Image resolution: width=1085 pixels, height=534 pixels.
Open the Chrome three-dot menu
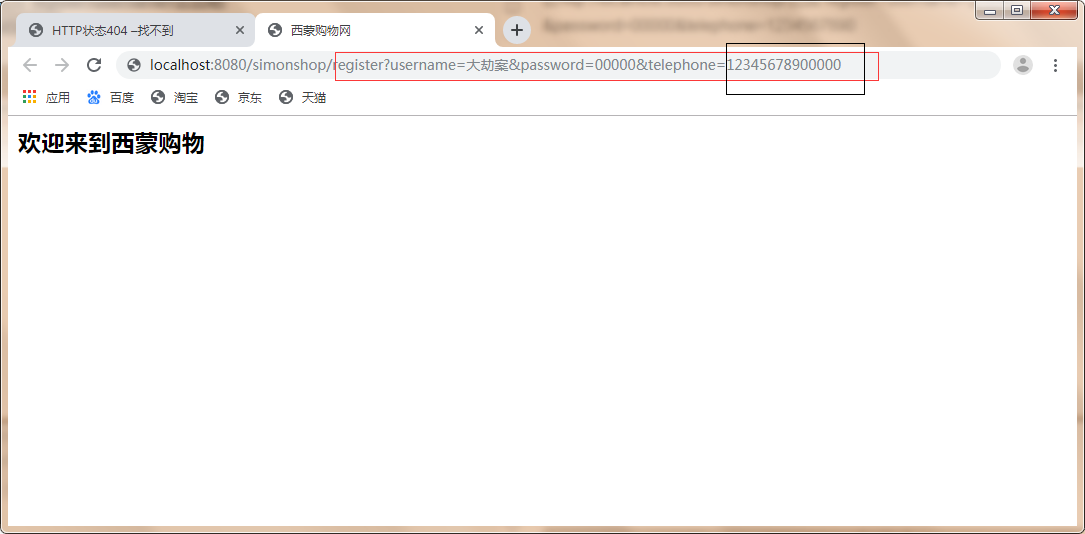[1055, 65]
